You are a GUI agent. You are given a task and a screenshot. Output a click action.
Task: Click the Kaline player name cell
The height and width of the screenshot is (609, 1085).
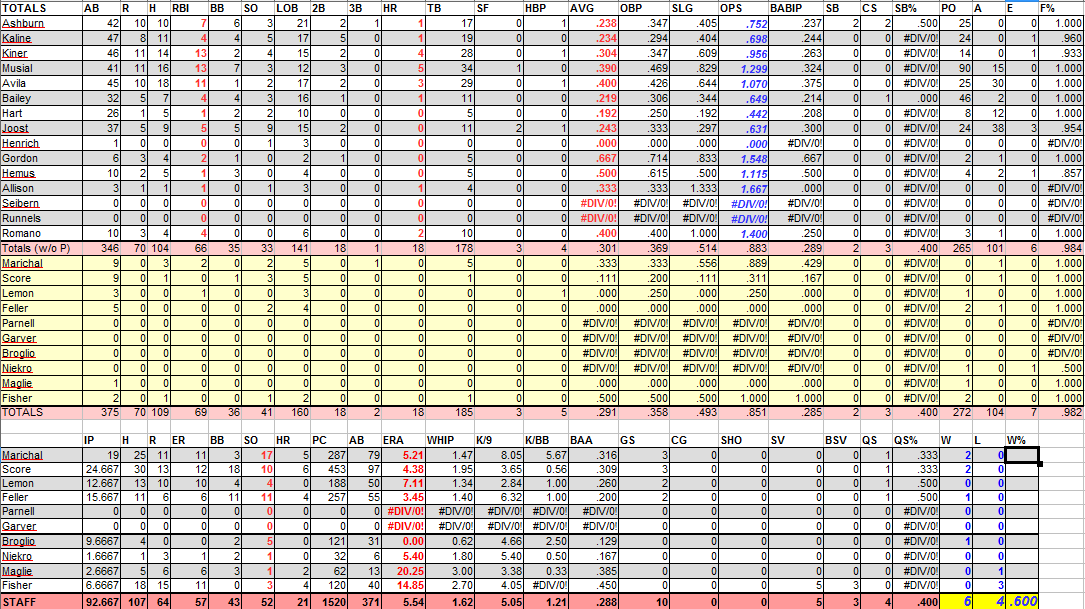click(x=41, y=39)
